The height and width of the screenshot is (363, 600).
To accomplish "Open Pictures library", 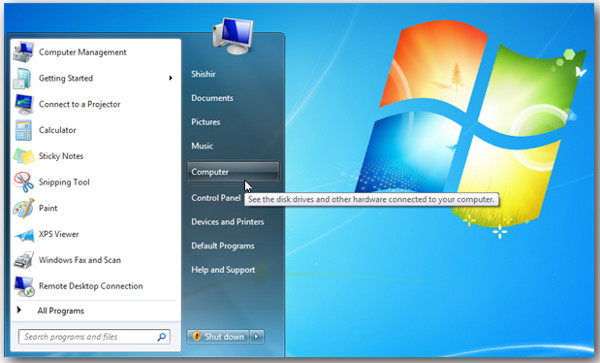I will [x=206, y=122].
